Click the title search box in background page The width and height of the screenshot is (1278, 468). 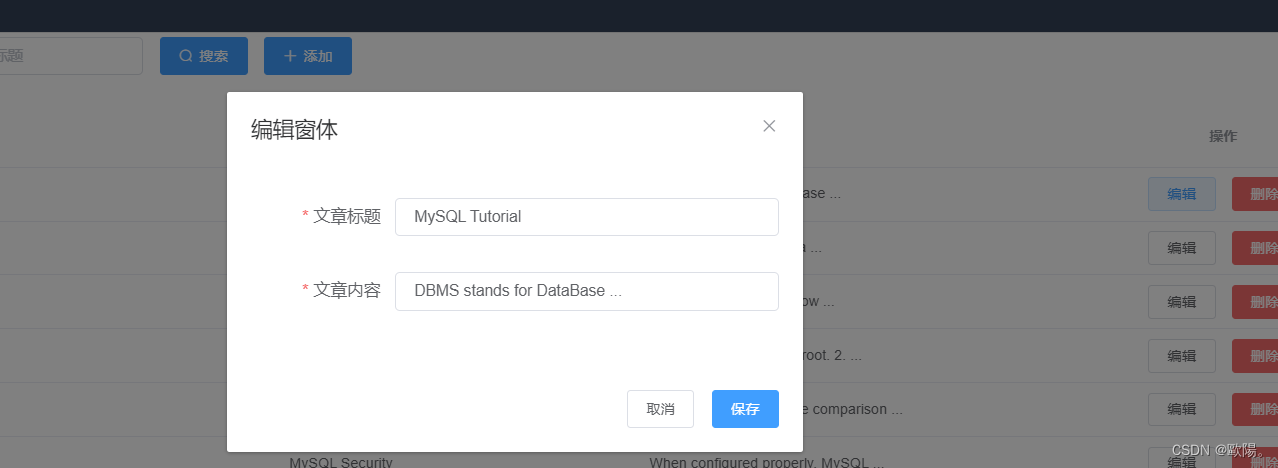[70, 56]
